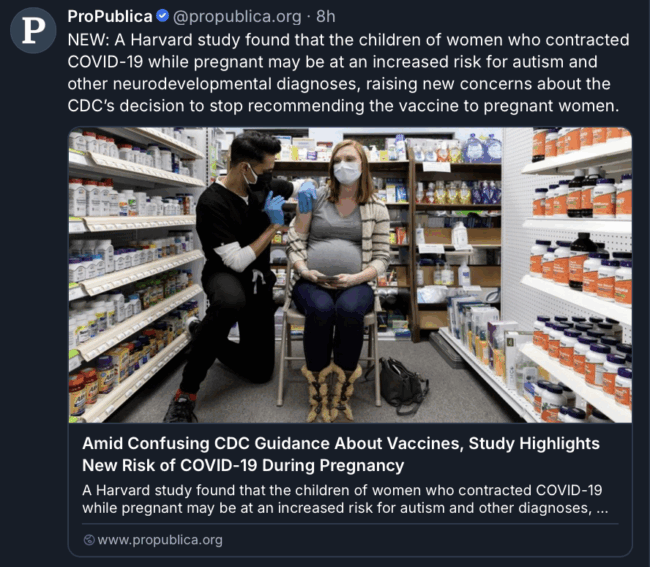
Task: Click post text line mentioning "CDC's decision"
Action: (343, 106)
